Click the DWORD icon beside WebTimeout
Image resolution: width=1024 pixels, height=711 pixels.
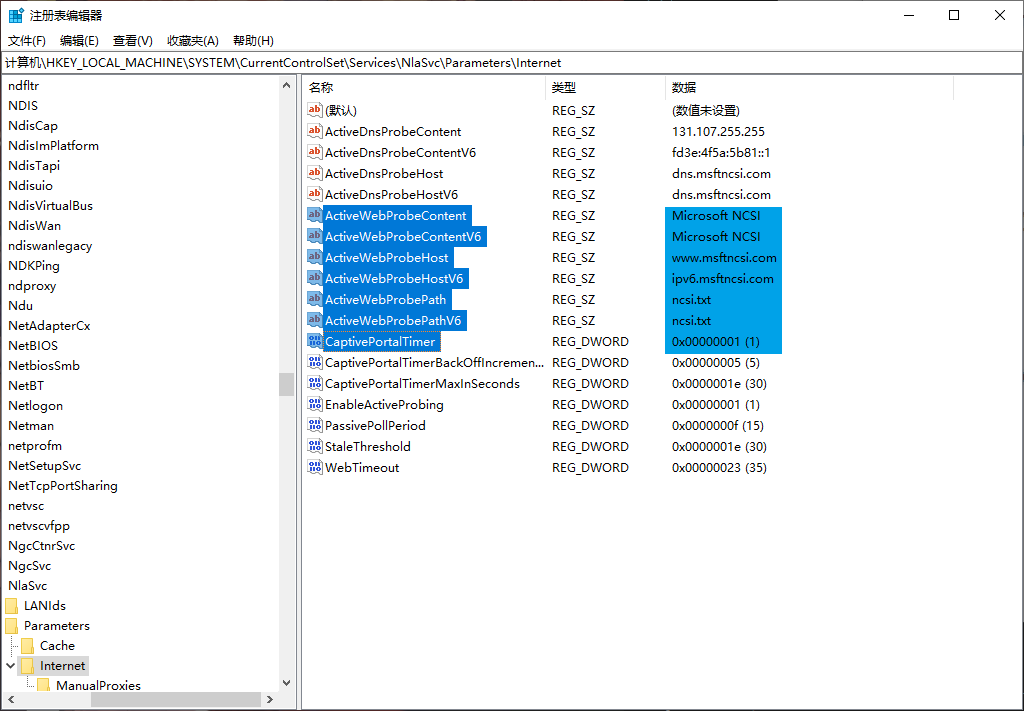[x=315, y=467]
